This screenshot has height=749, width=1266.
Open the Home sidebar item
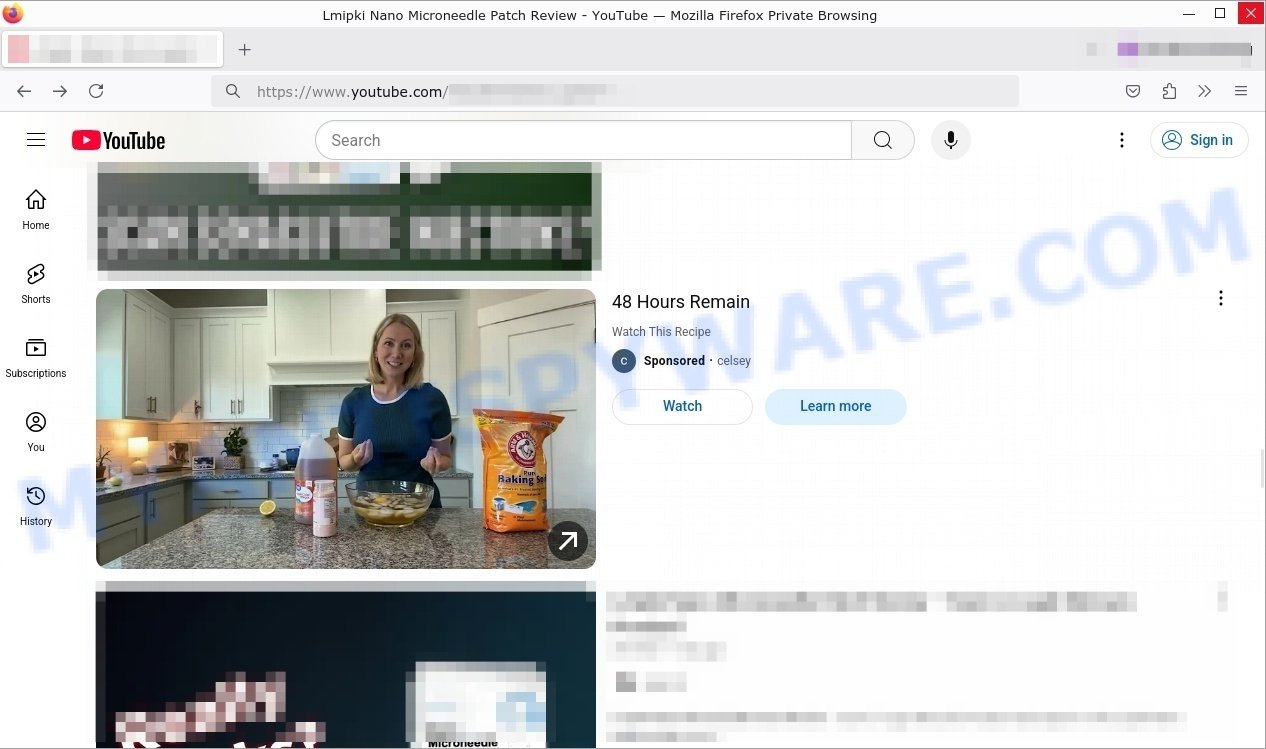point(36,209)
